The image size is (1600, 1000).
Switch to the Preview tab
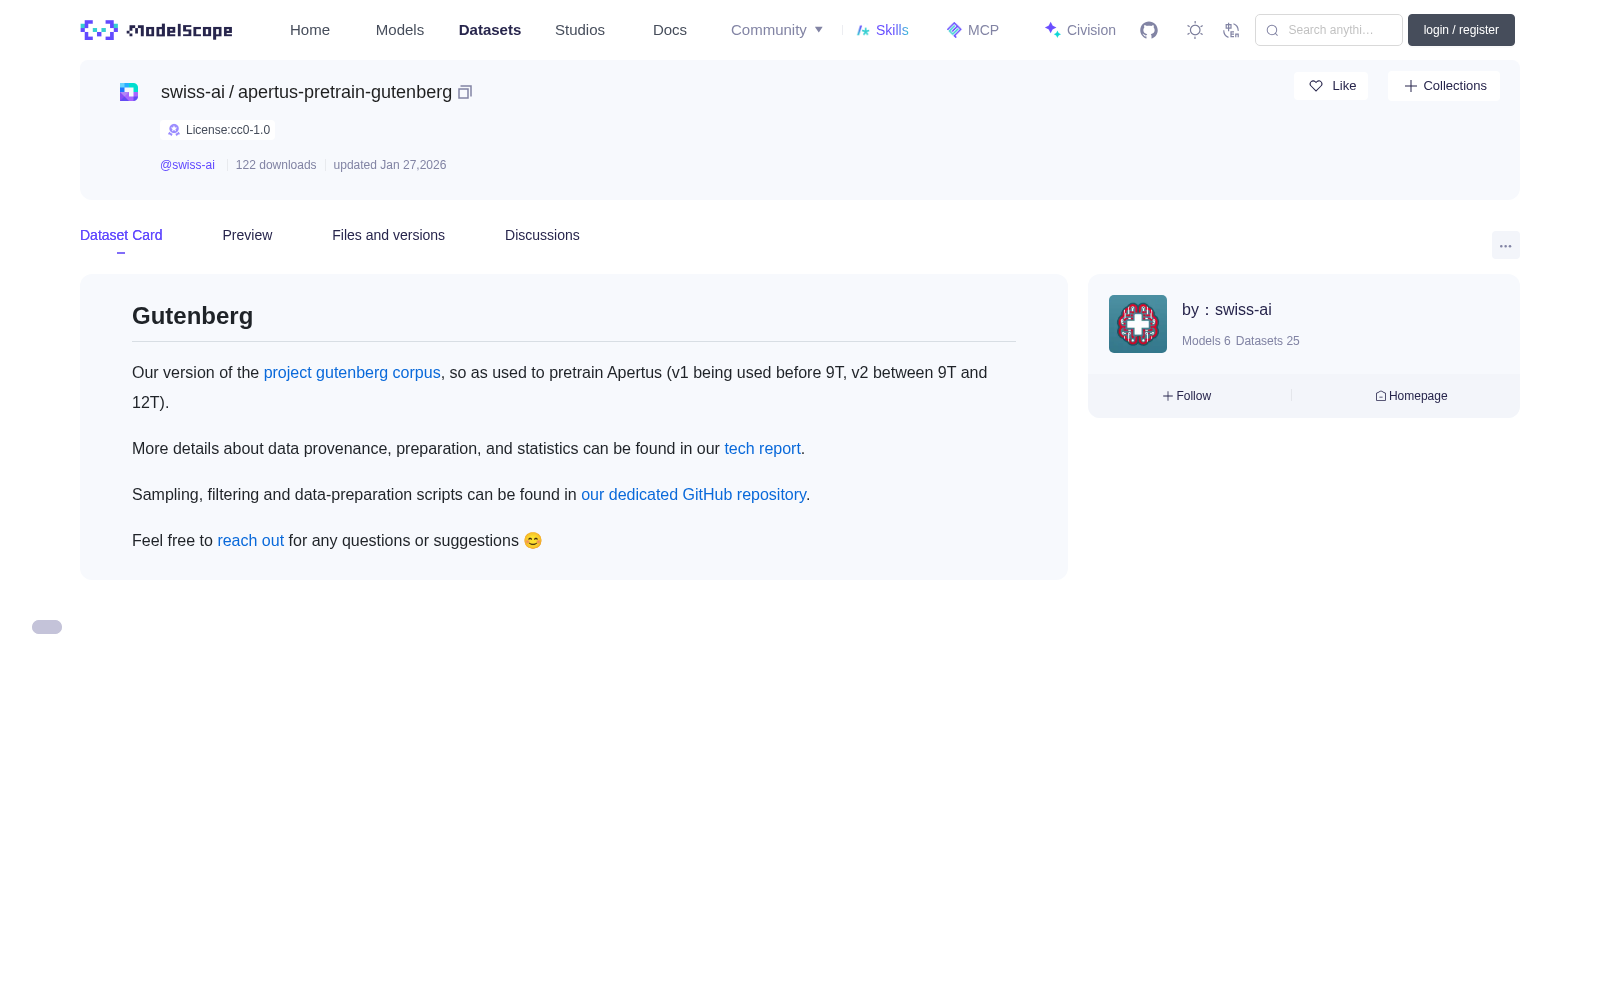click(247, 235)
